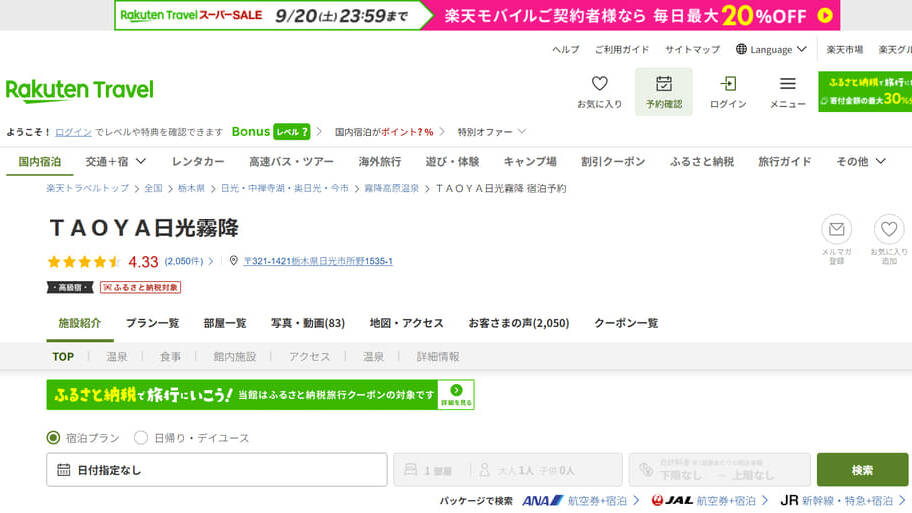The image size is (912, 513).
Task: Click the スーパーSALE top banner
Action: (x=477, y=15)
